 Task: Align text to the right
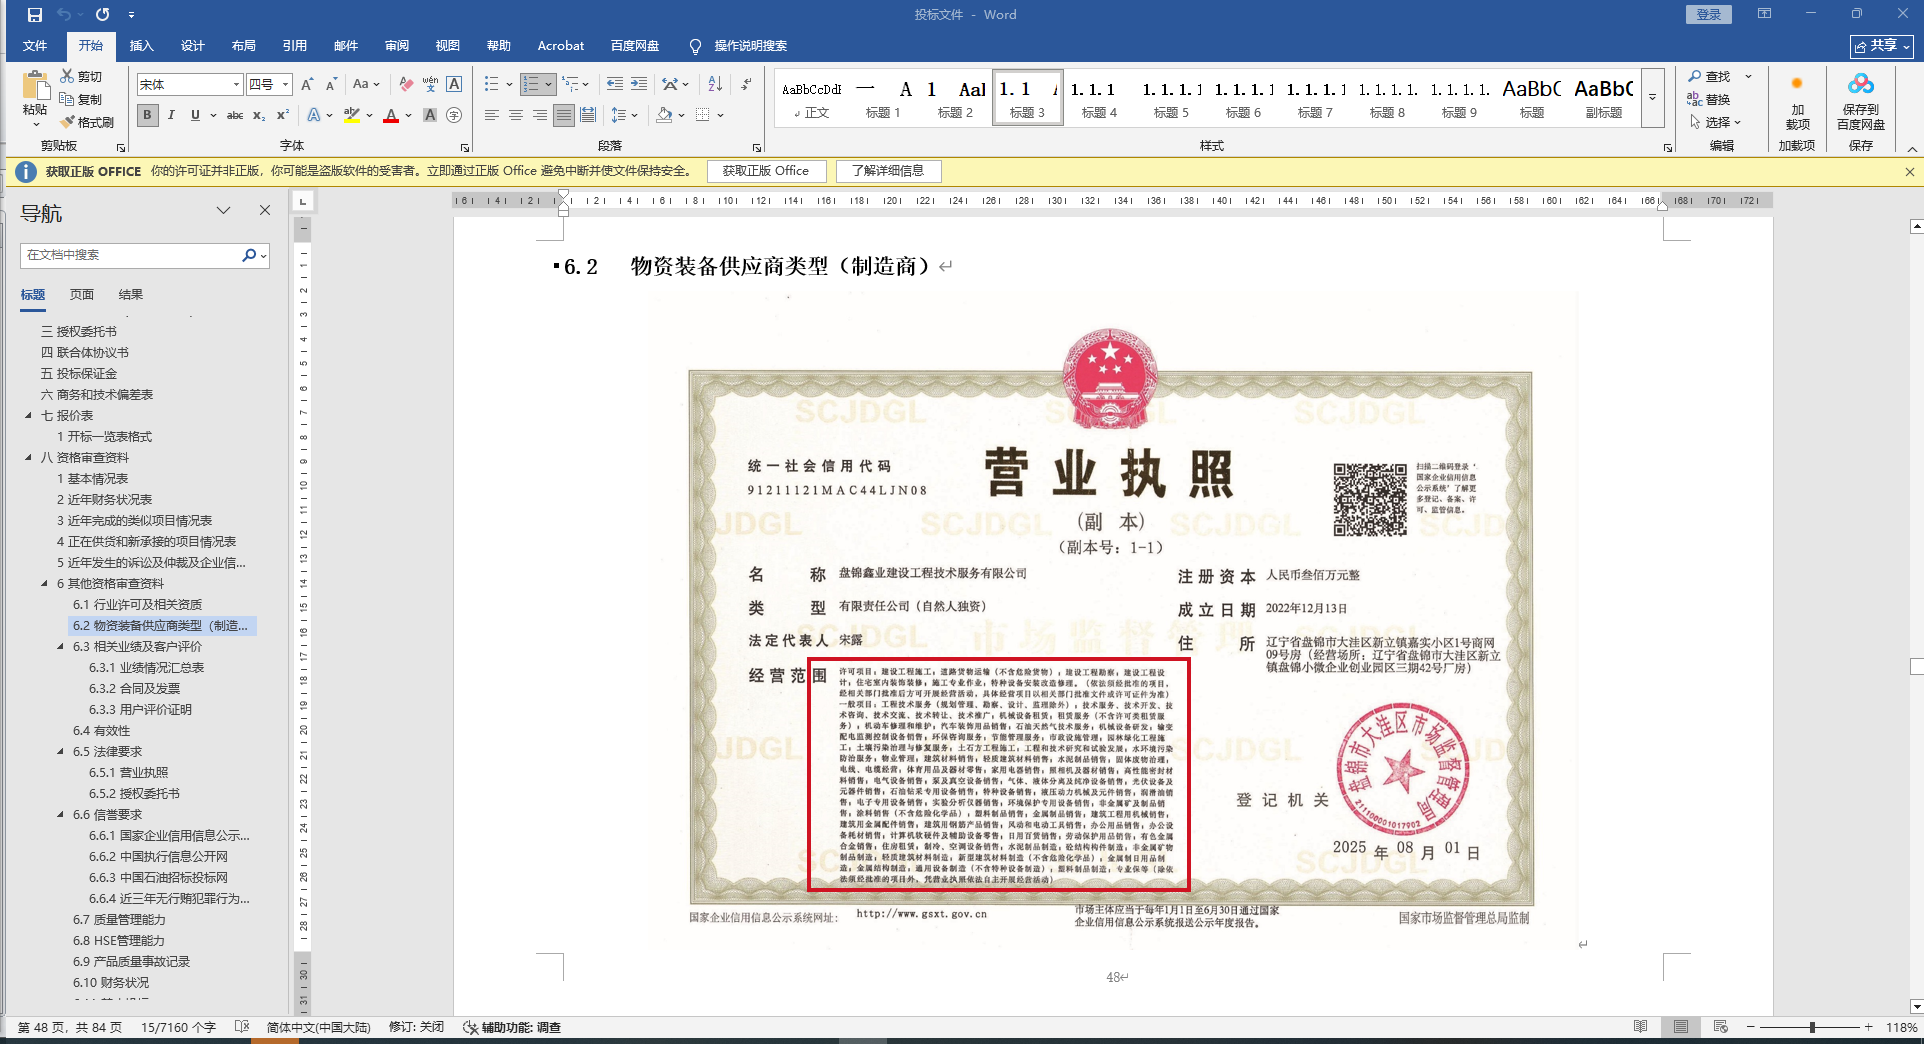tap(539, 115)
